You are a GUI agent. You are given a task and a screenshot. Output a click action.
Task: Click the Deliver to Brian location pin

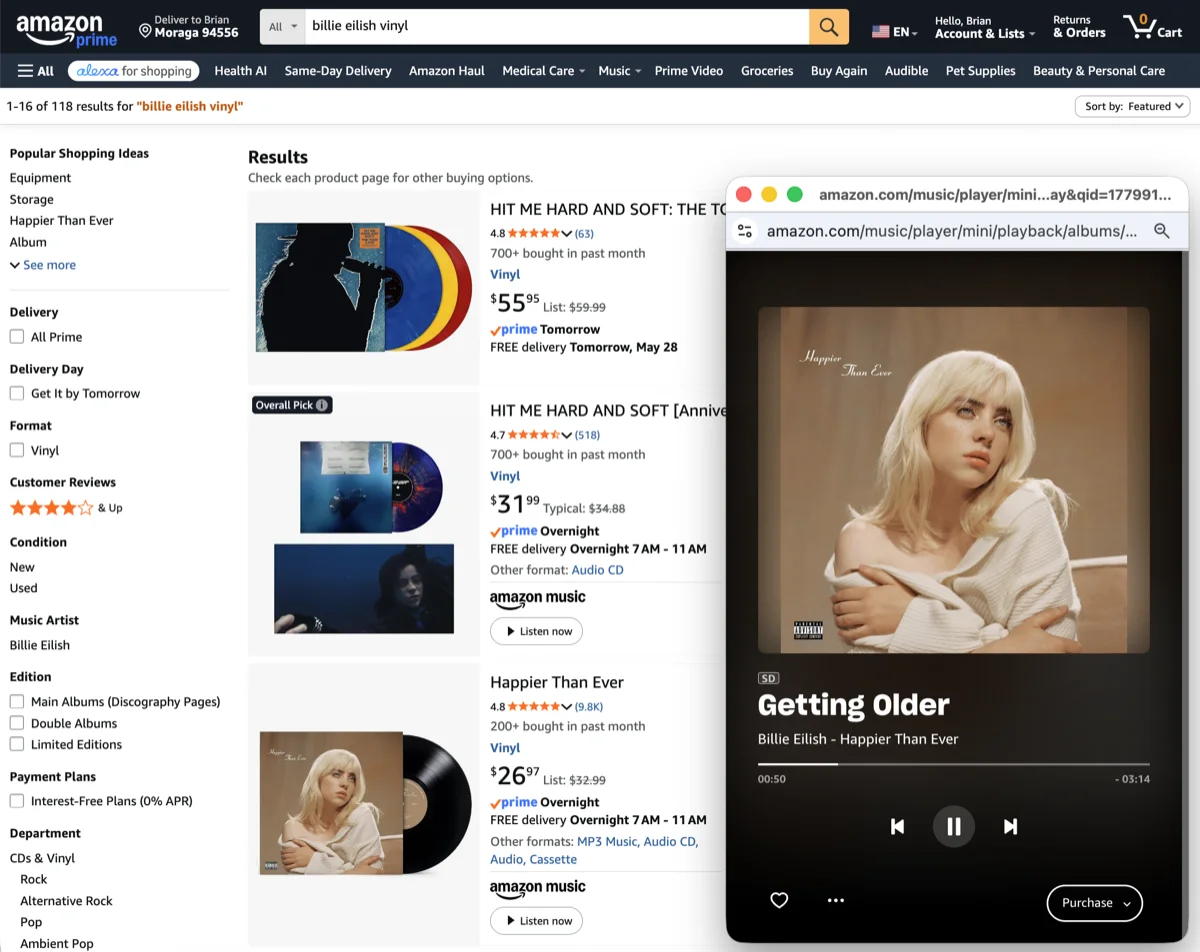click(145, 32)
